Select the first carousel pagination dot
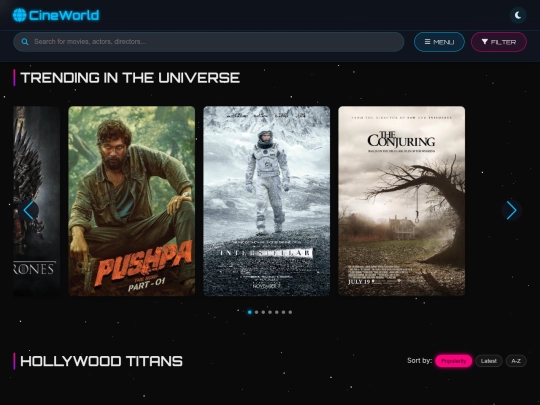The width and height of the screenshot is (540, 405). pyautogui.click(x=250, y=312)
